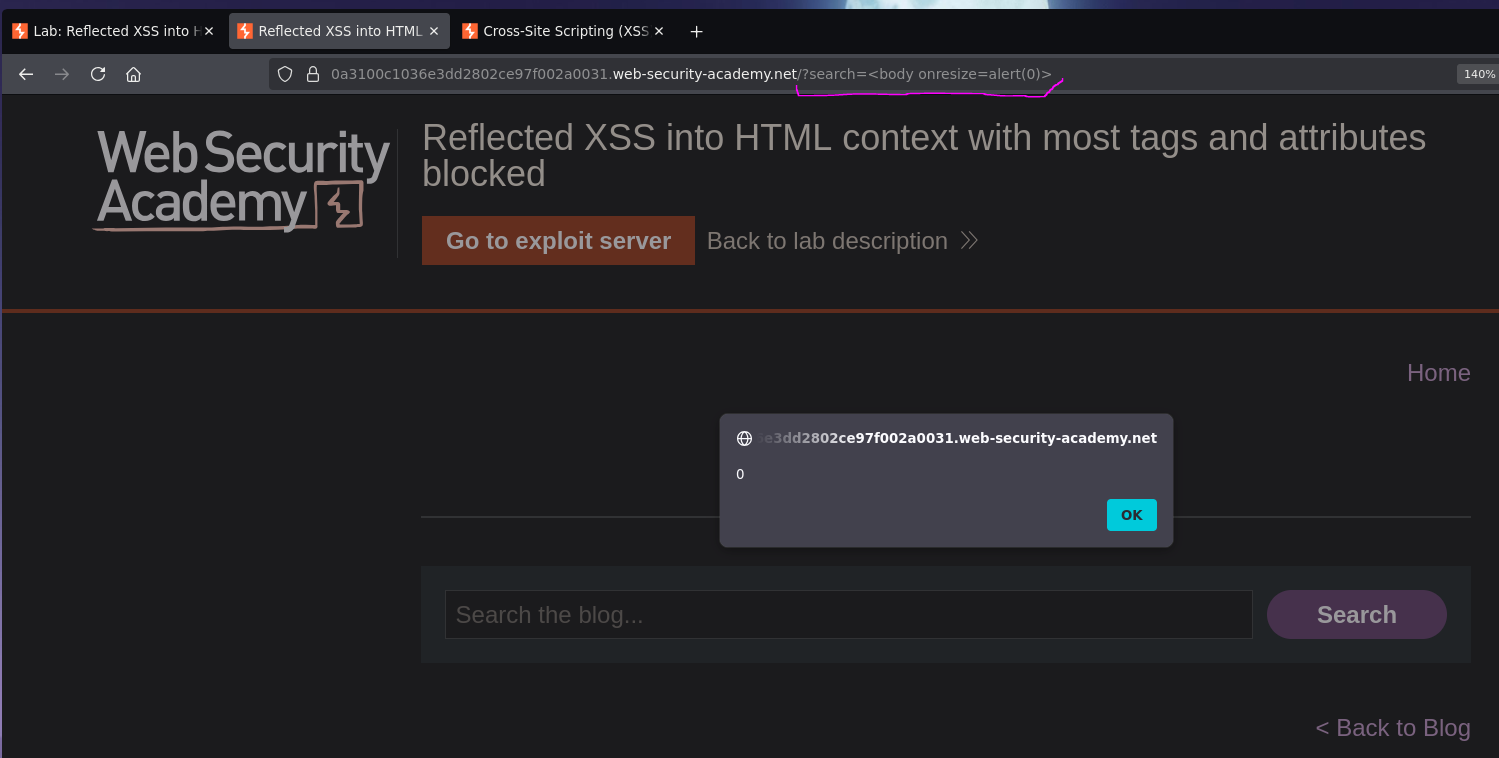Open a new browser tab
The height and width of the screenshot is (758, 1499).
[697, 31]
